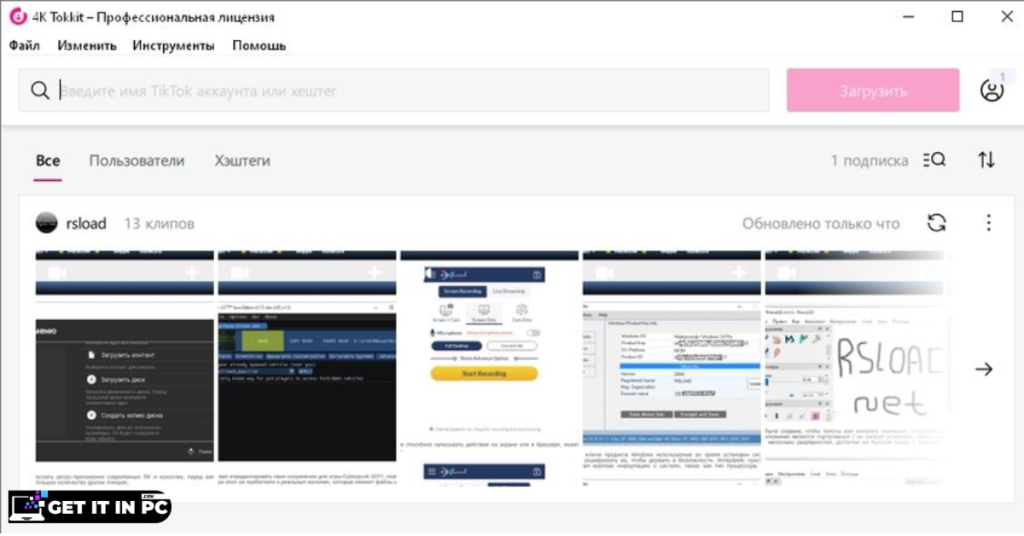Open the clip thumbnail with Start Recording button
Viewport: 1024px width, 536px height.
point(489,368)
